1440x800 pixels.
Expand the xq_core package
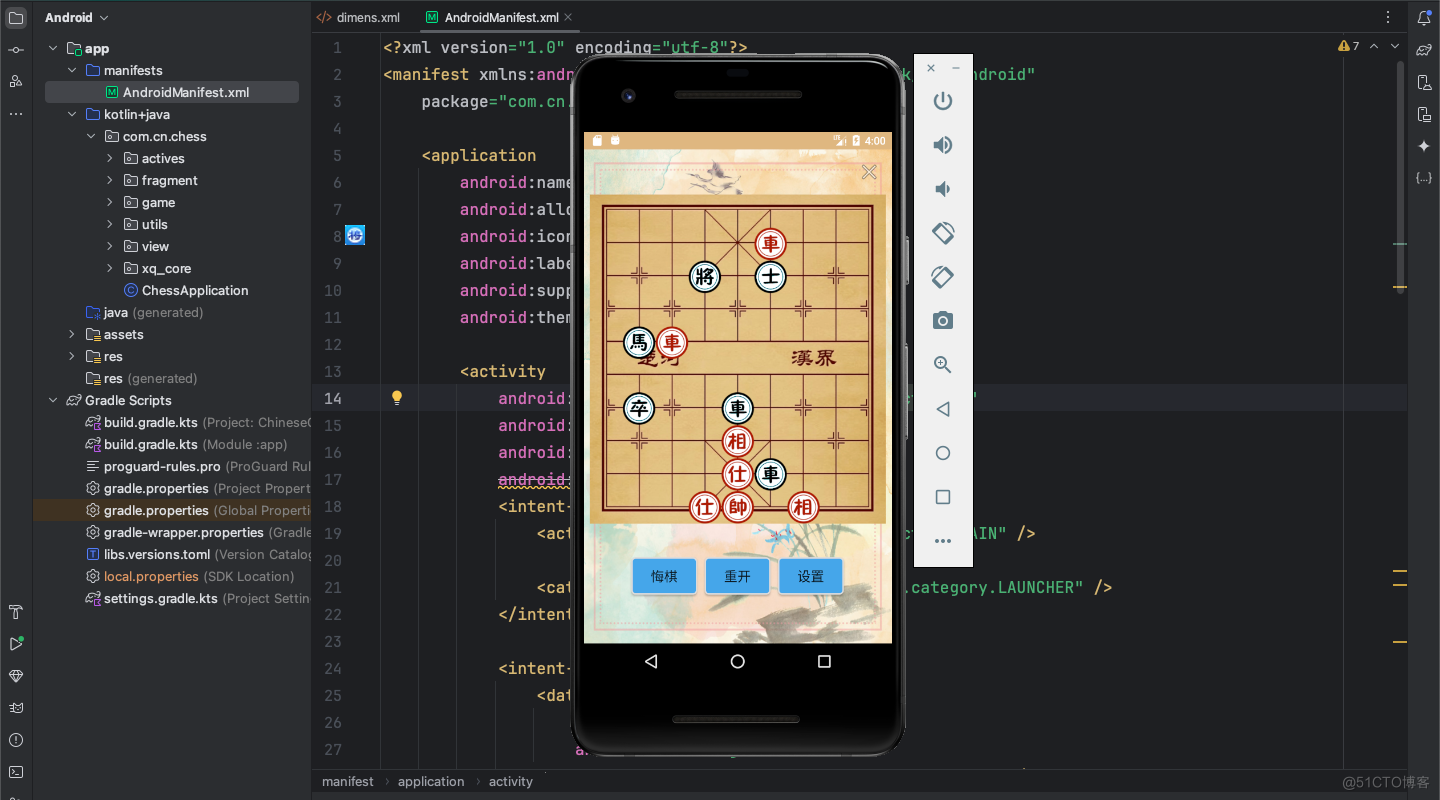coord(110,268)
